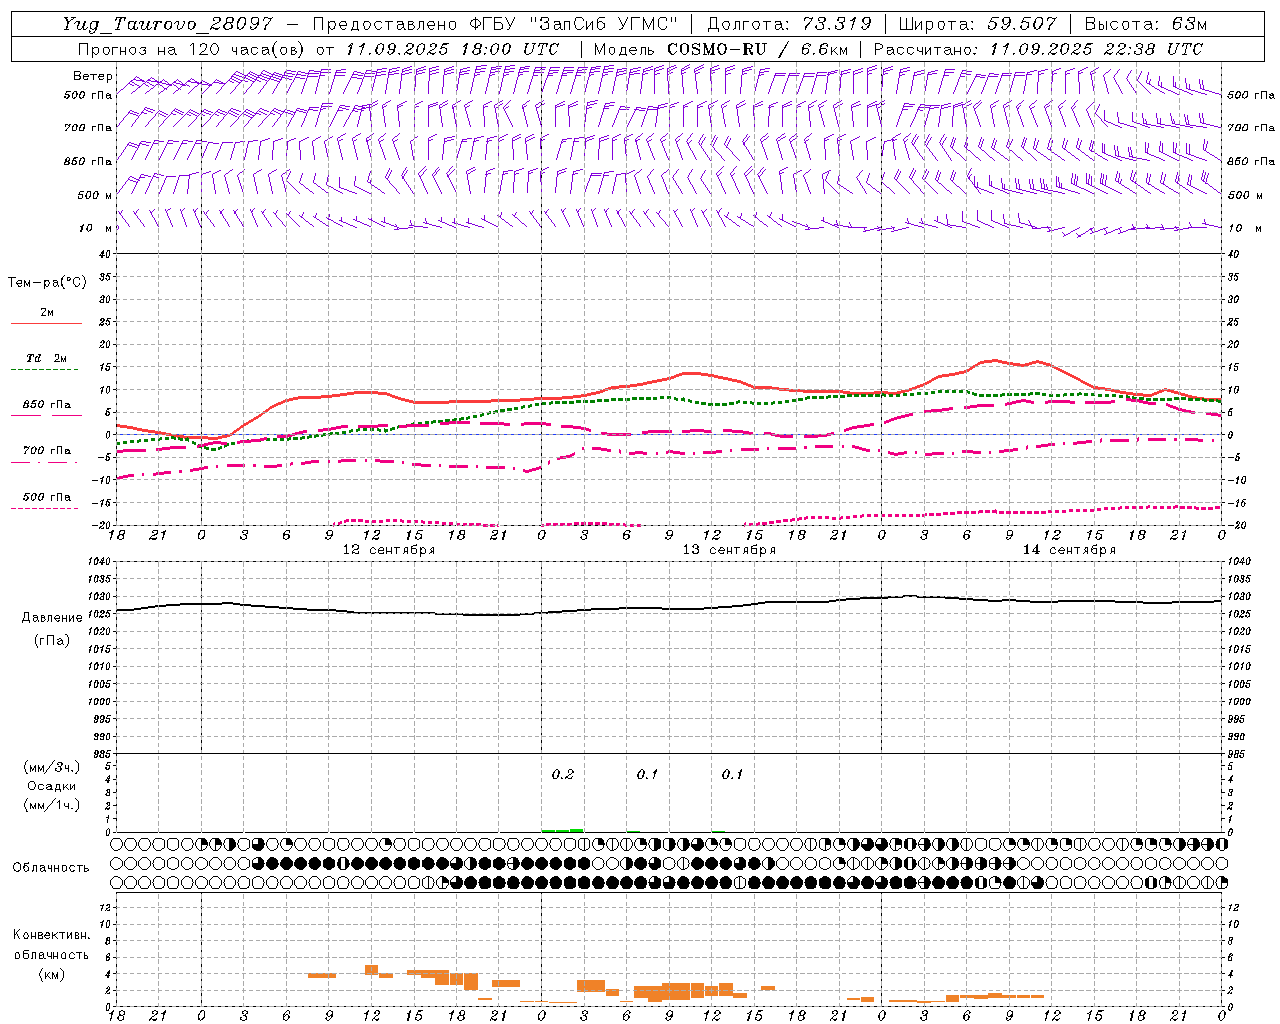
Task: Click the Рассчитано: 11.09.2025 22:38 UTC timestamp
Action: 1038,49
